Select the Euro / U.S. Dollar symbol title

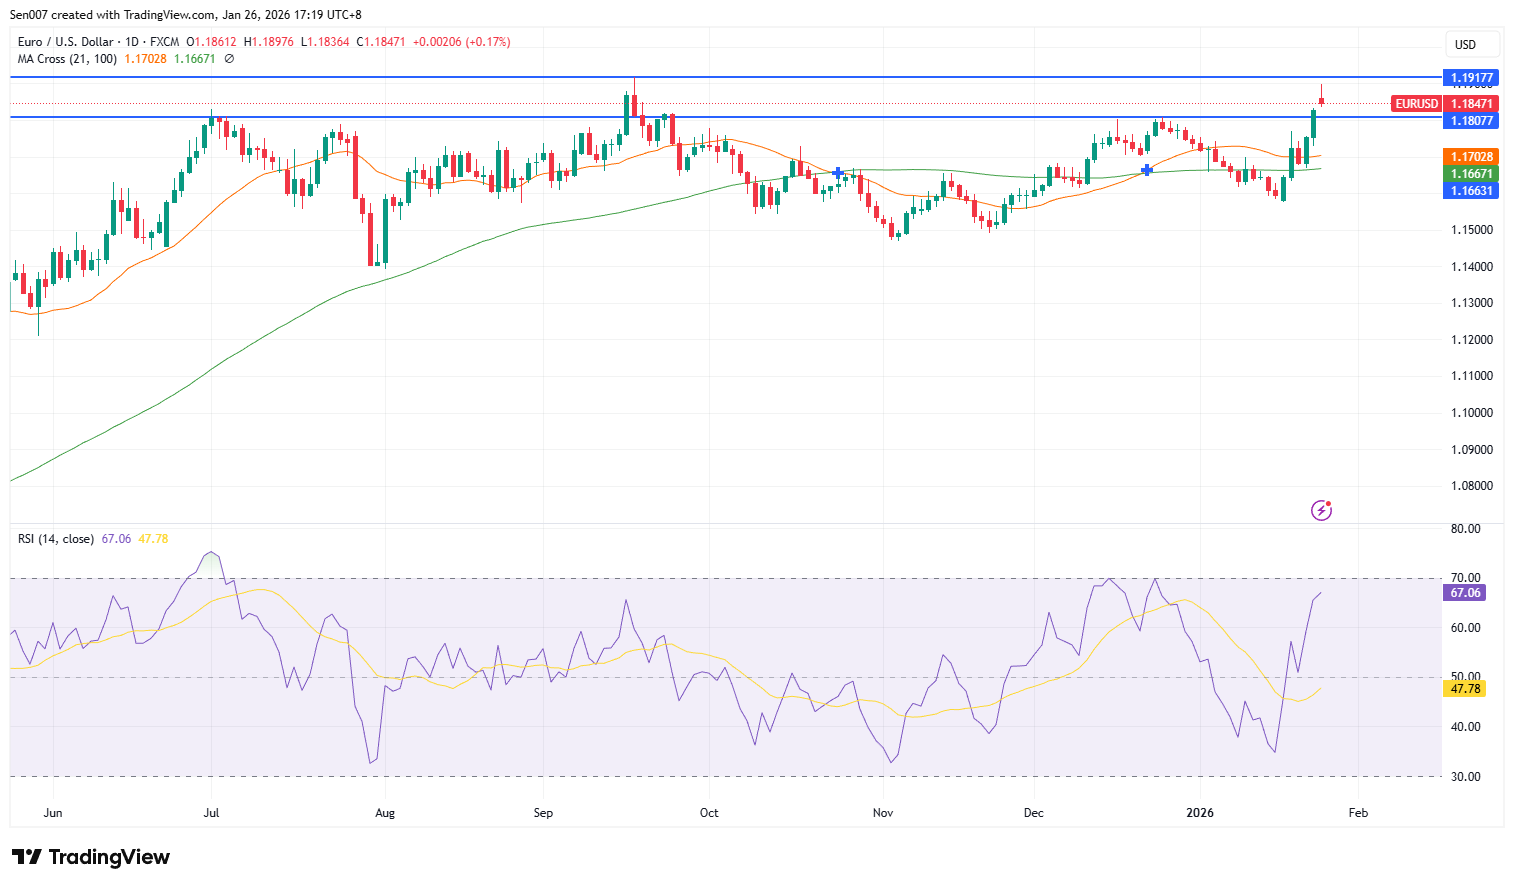pyautogui.click(x=66, y=42)
